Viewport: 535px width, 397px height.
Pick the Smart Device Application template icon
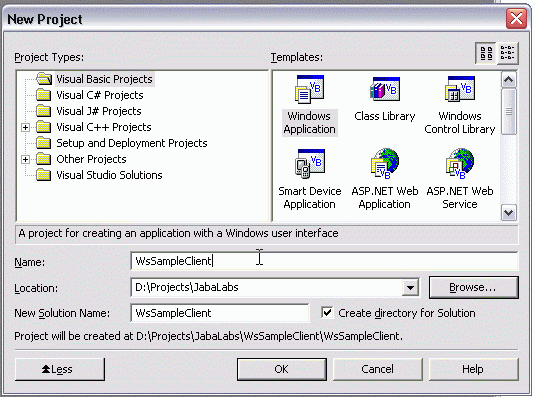point(309,164)
